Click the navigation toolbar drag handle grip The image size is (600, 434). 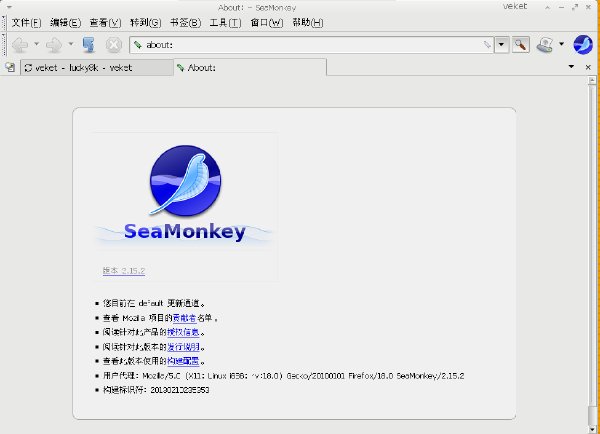[x=4, y=45]
